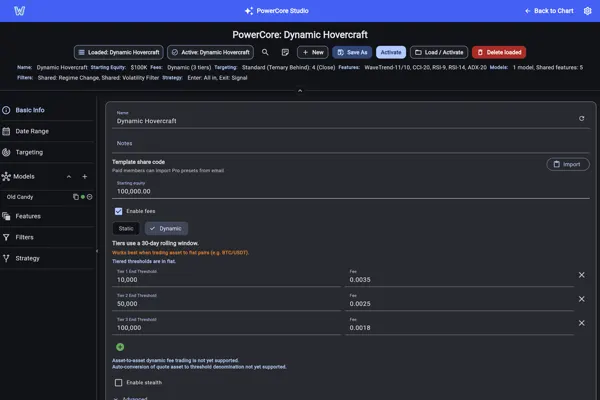Edit Tier 1 End Threshold value
The height and width of the screenshot is (400, 600).
(227, 277)
